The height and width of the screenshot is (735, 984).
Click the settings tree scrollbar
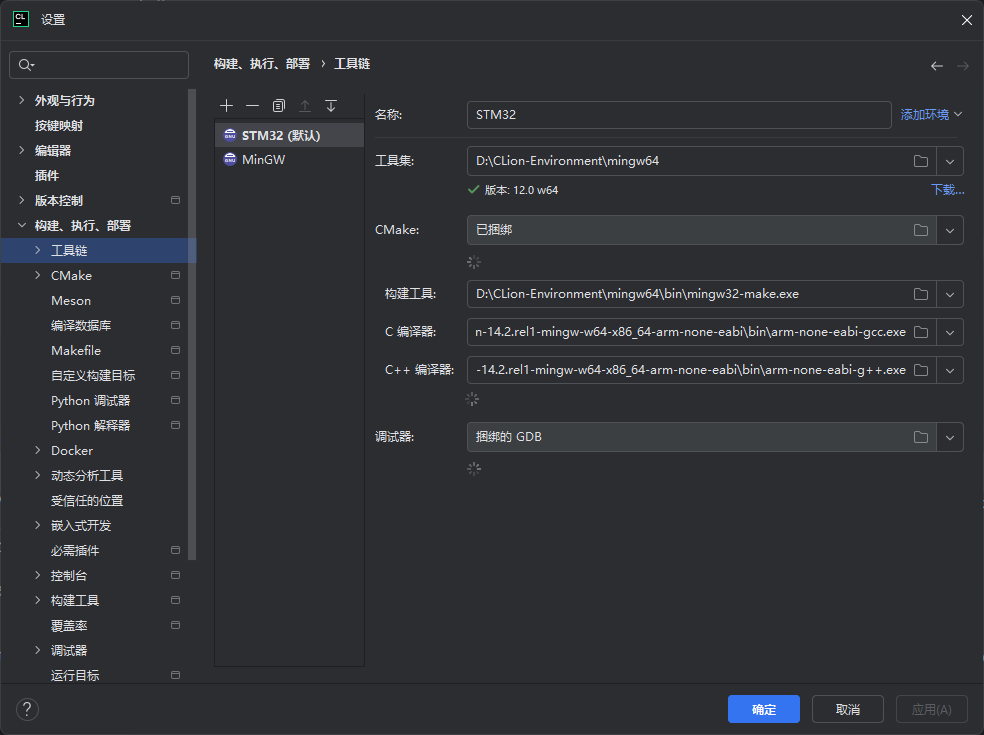pyautogui.click(x=192, y=323)
